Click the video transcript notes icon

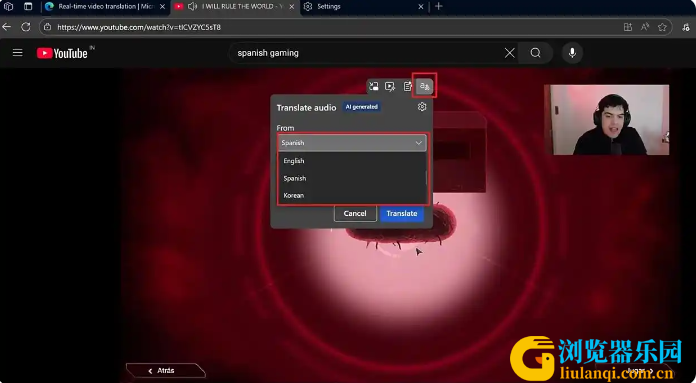(407, 87)
